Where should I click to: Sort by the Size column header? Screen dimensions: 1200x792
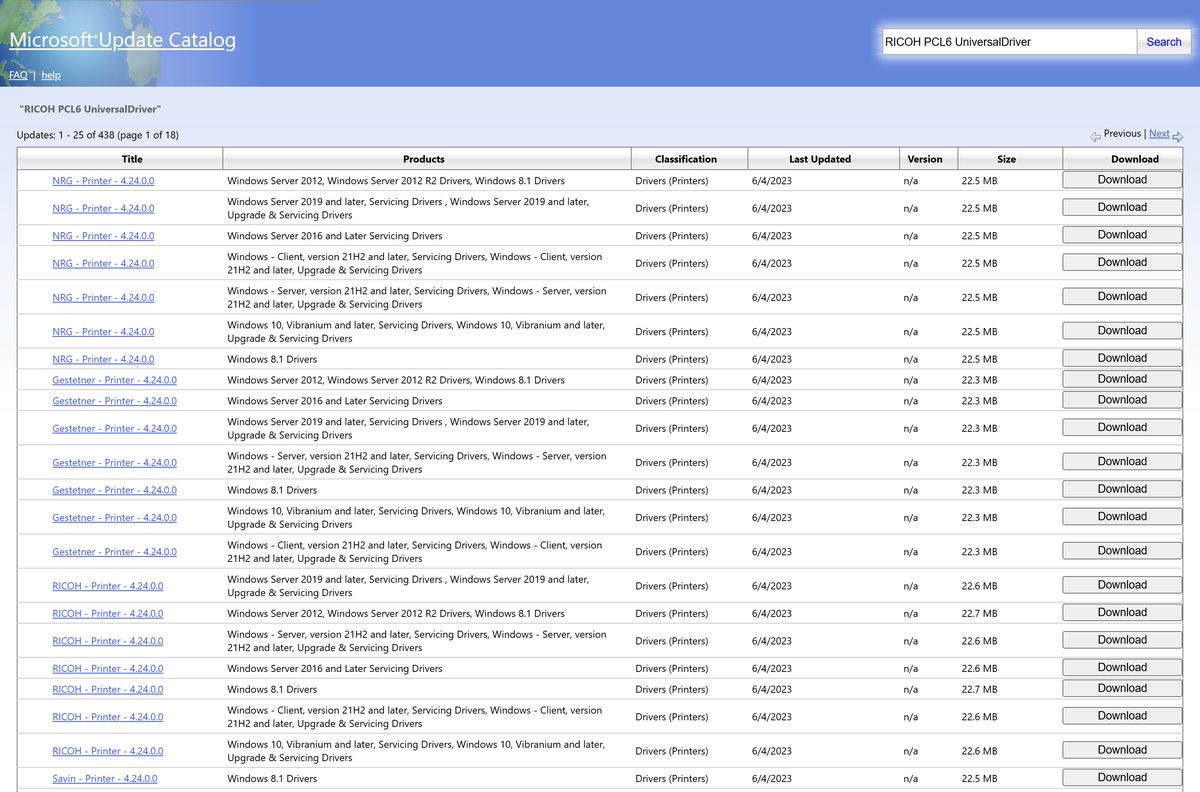[1009, 159]
